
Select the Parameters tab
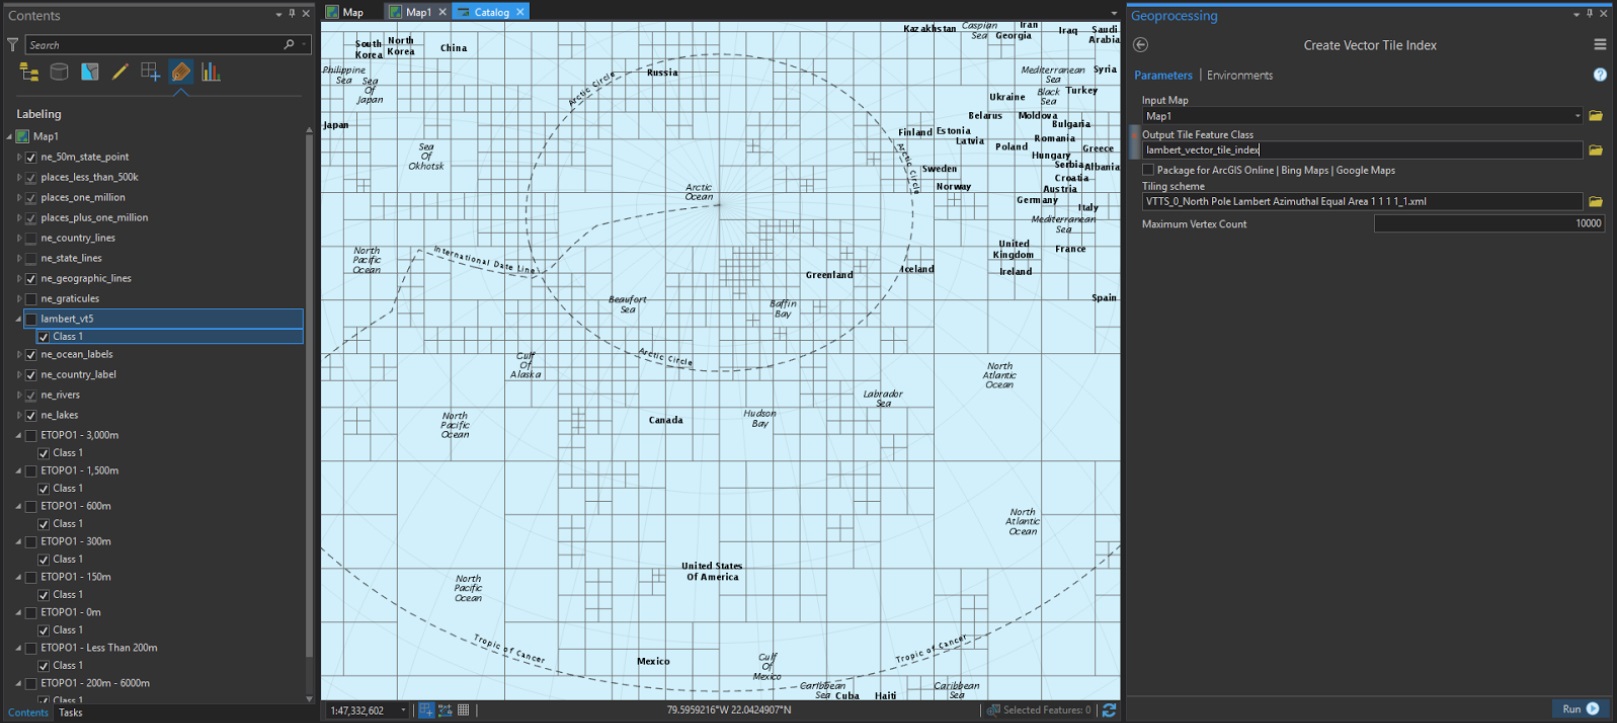1163,75
